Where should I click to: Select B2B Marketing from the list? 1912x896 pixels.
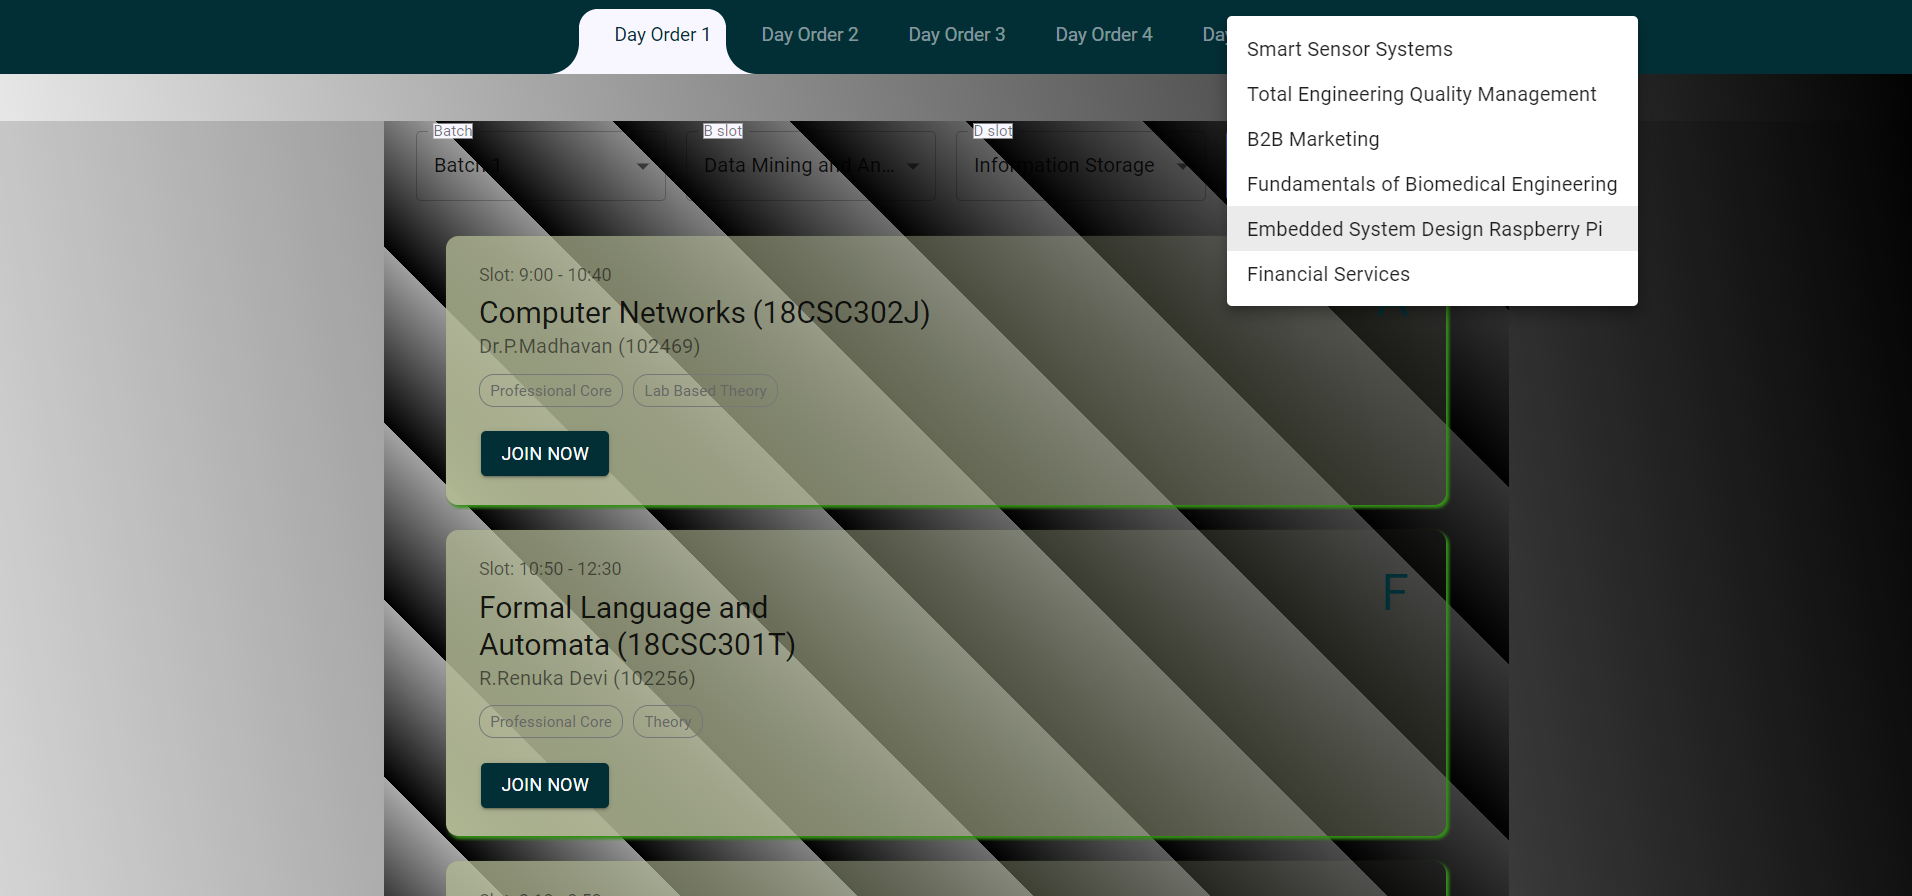(x=1432, y=139)
